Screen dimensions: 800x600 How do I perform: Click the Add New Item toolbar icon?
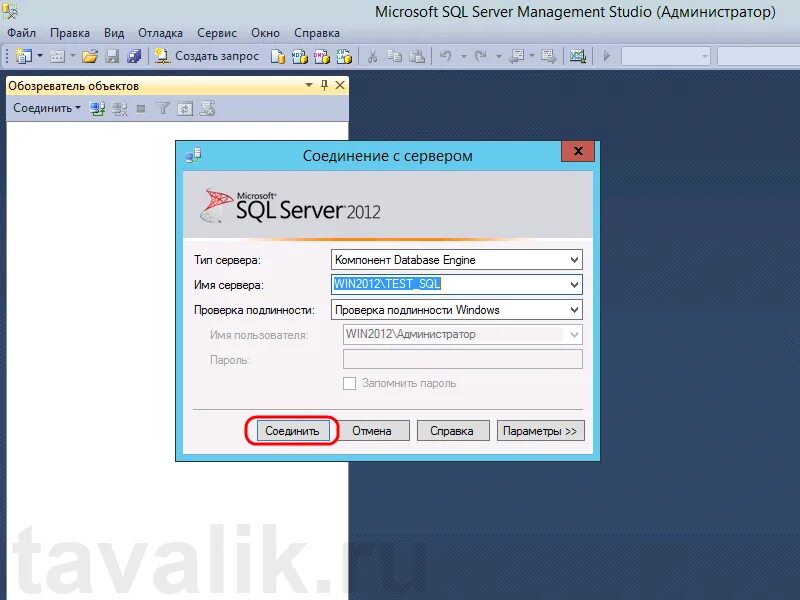[x=58, y=56]
